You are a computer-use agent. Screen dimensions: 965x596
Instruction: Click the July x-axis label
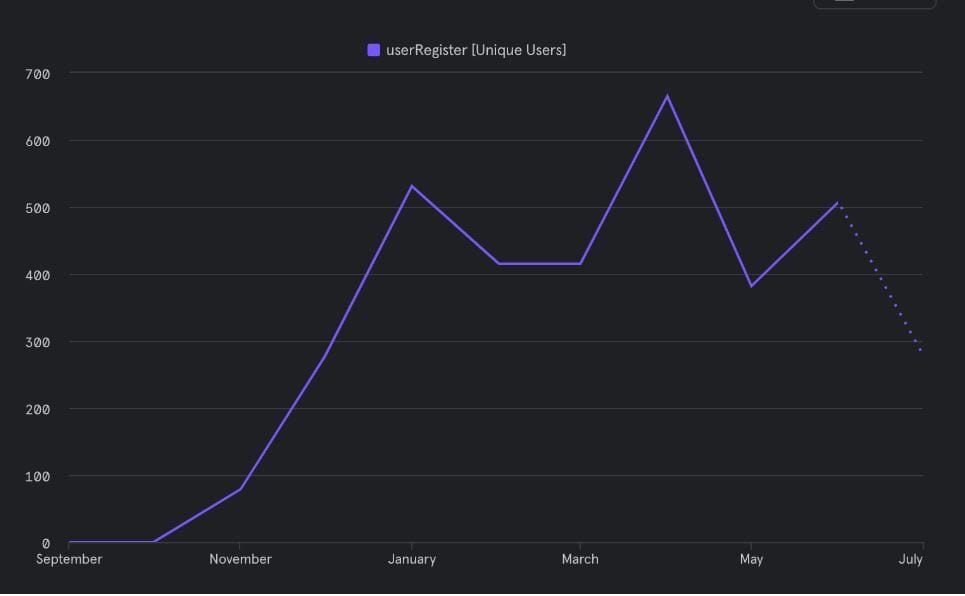click(911, 559)
